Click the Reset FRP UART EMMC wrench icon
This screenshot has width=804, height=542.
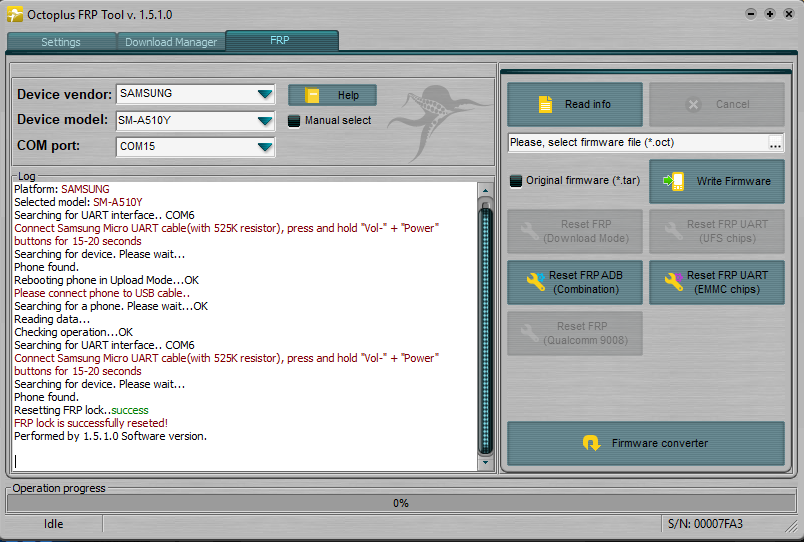[x=674, y=282]
